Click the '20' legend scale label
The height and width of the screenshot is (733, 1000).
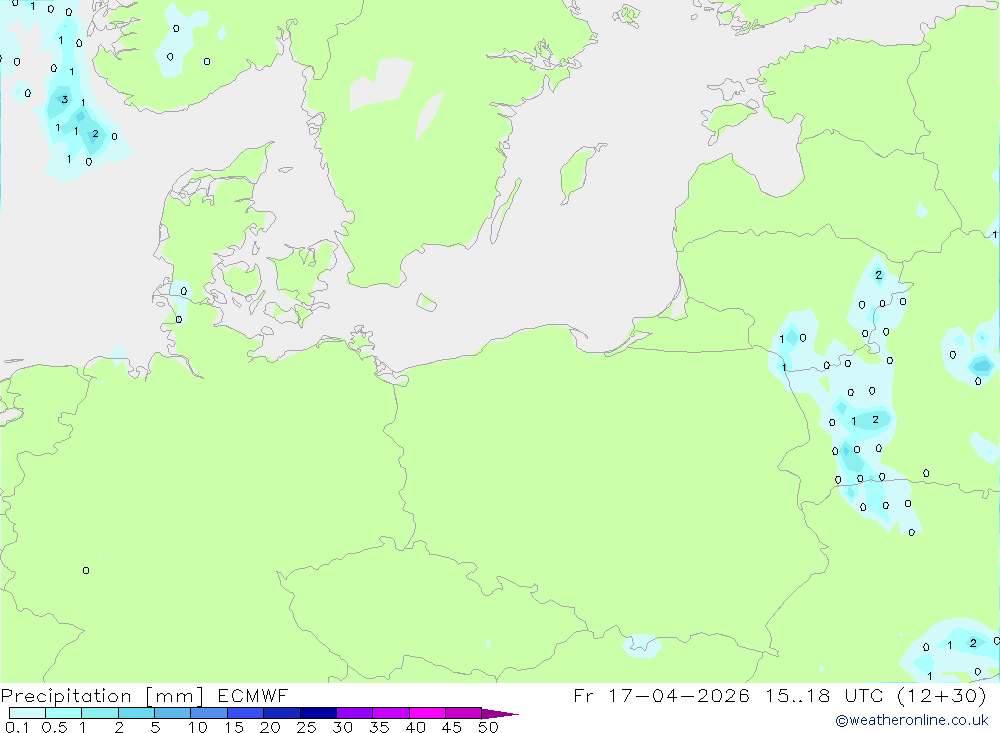pyautogui.click(x=270, y=727)
